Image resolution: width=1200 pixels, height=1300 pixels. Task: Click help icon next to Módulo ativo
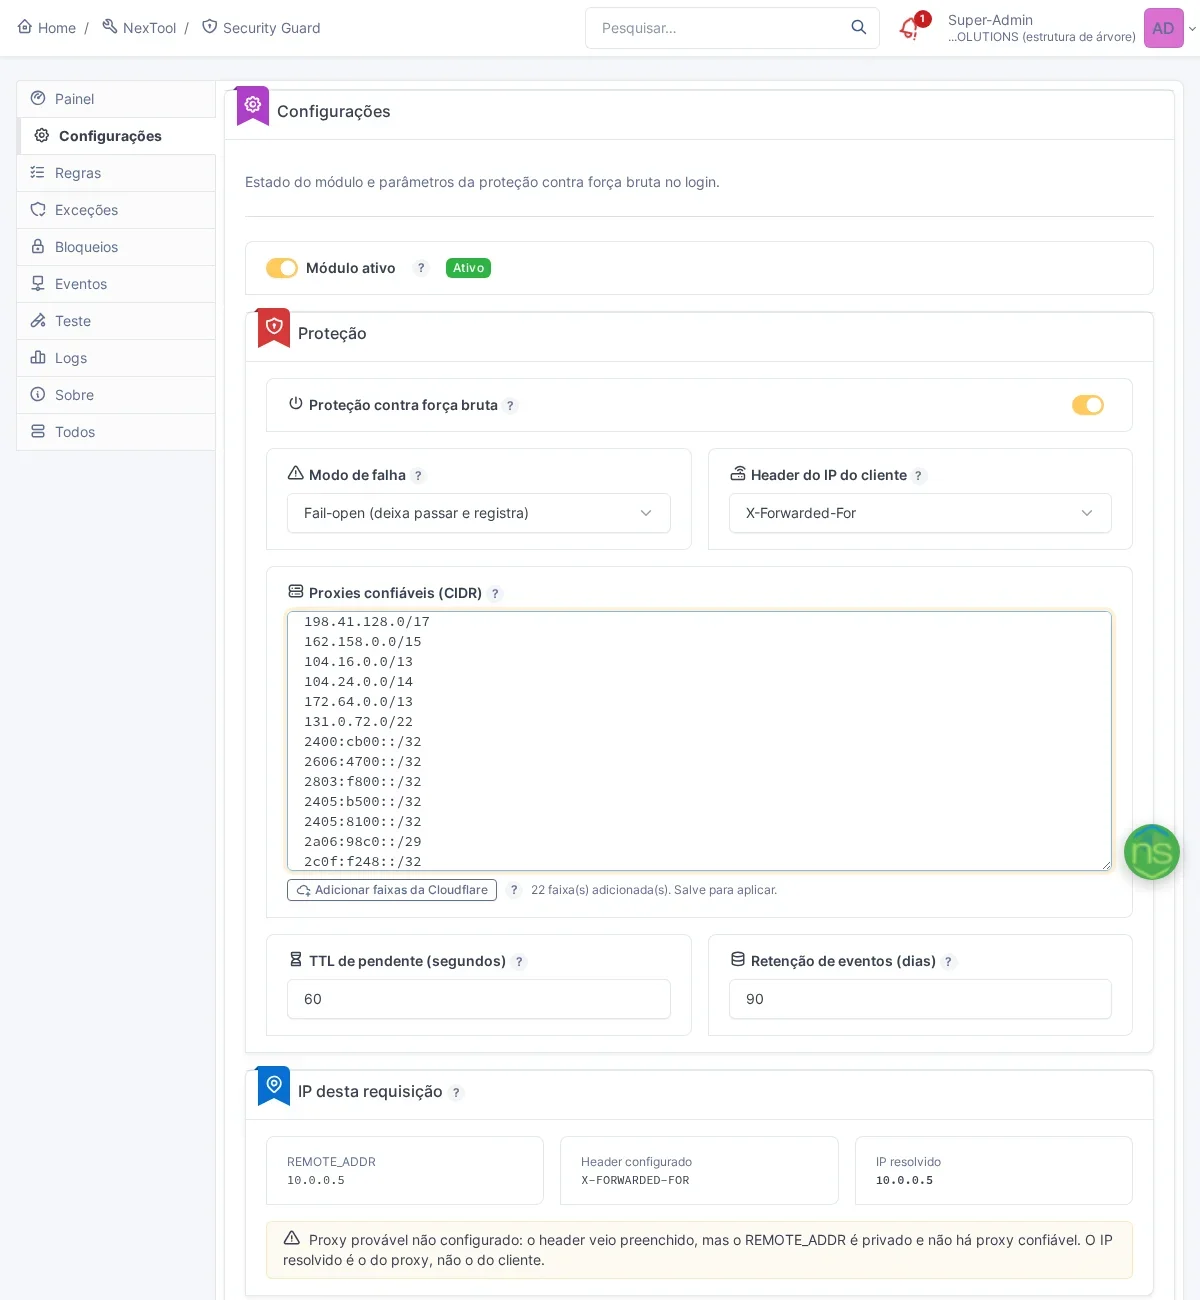[421, 268]
